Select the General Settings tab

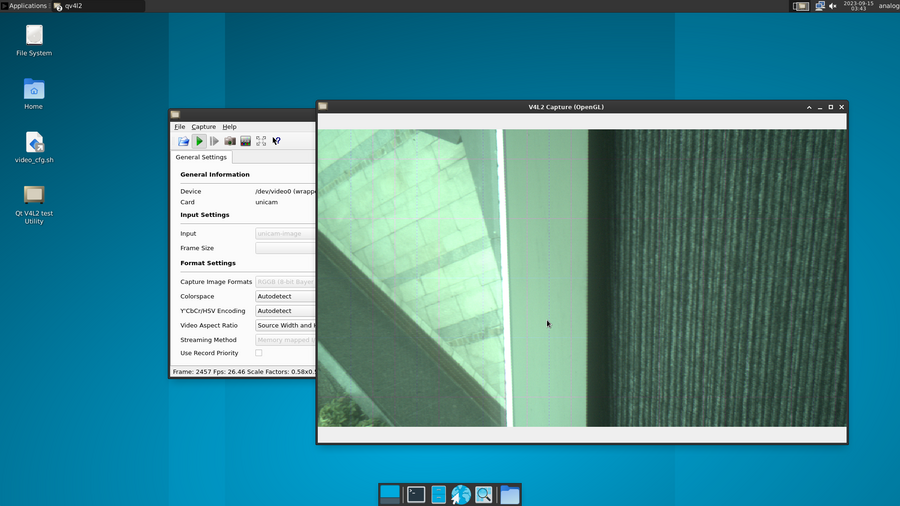click(201, 157)
